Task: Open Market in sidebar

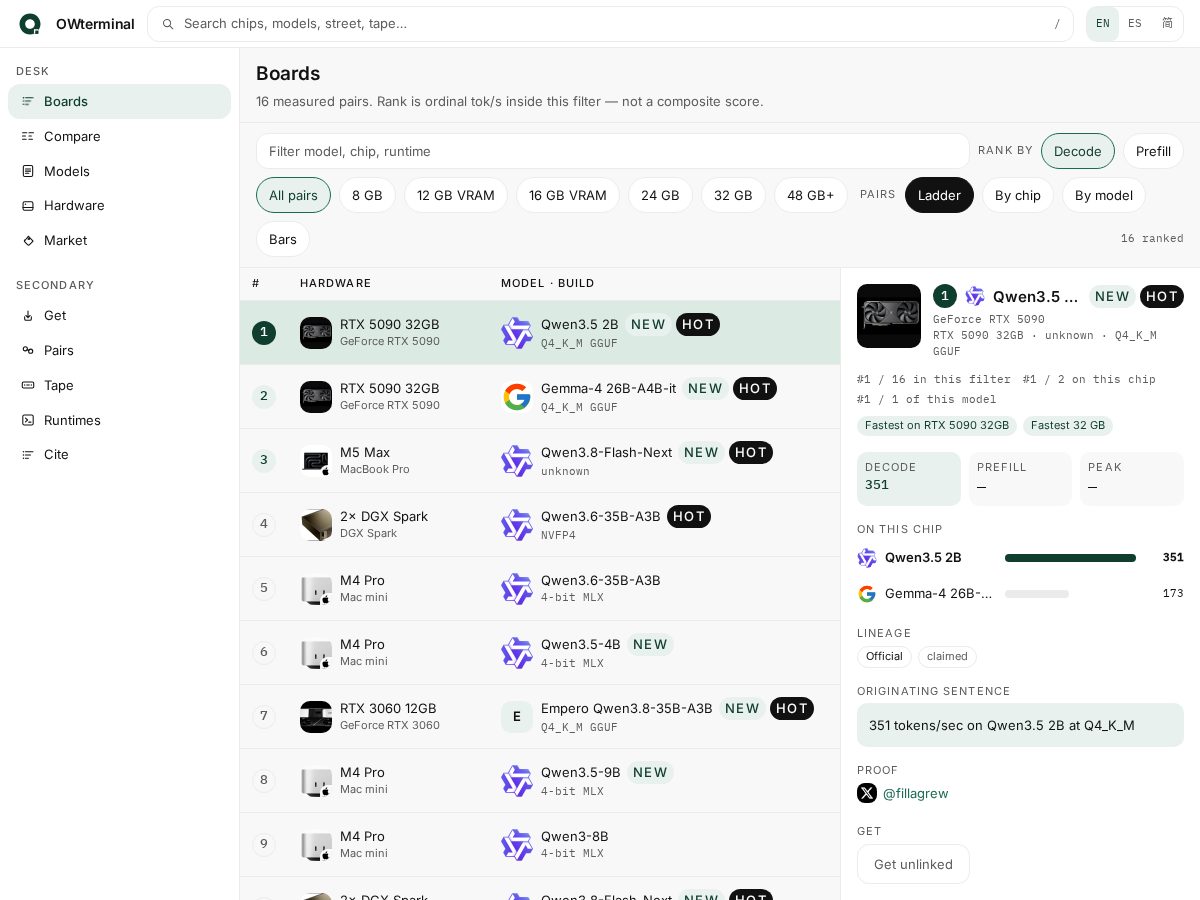Action: click(119, 240)
